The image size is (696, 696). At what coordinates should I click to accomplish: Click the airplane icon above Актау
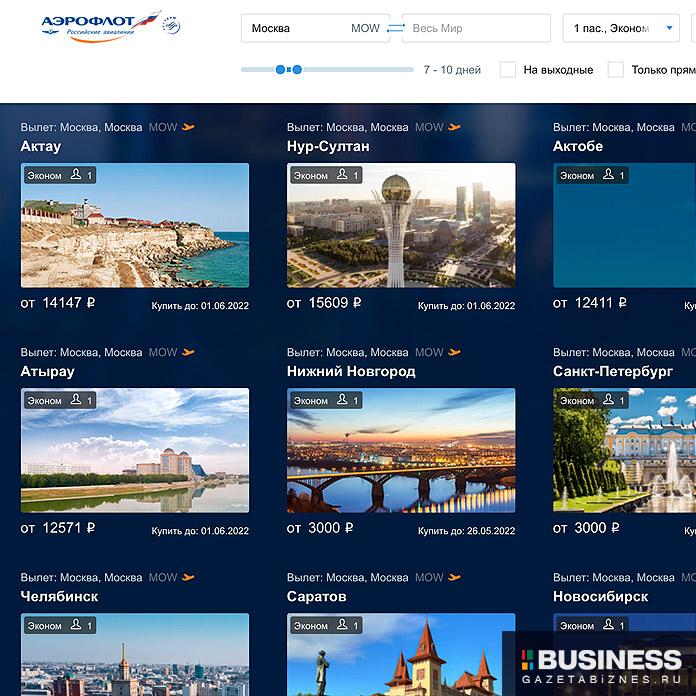click(x=188, y=128)
